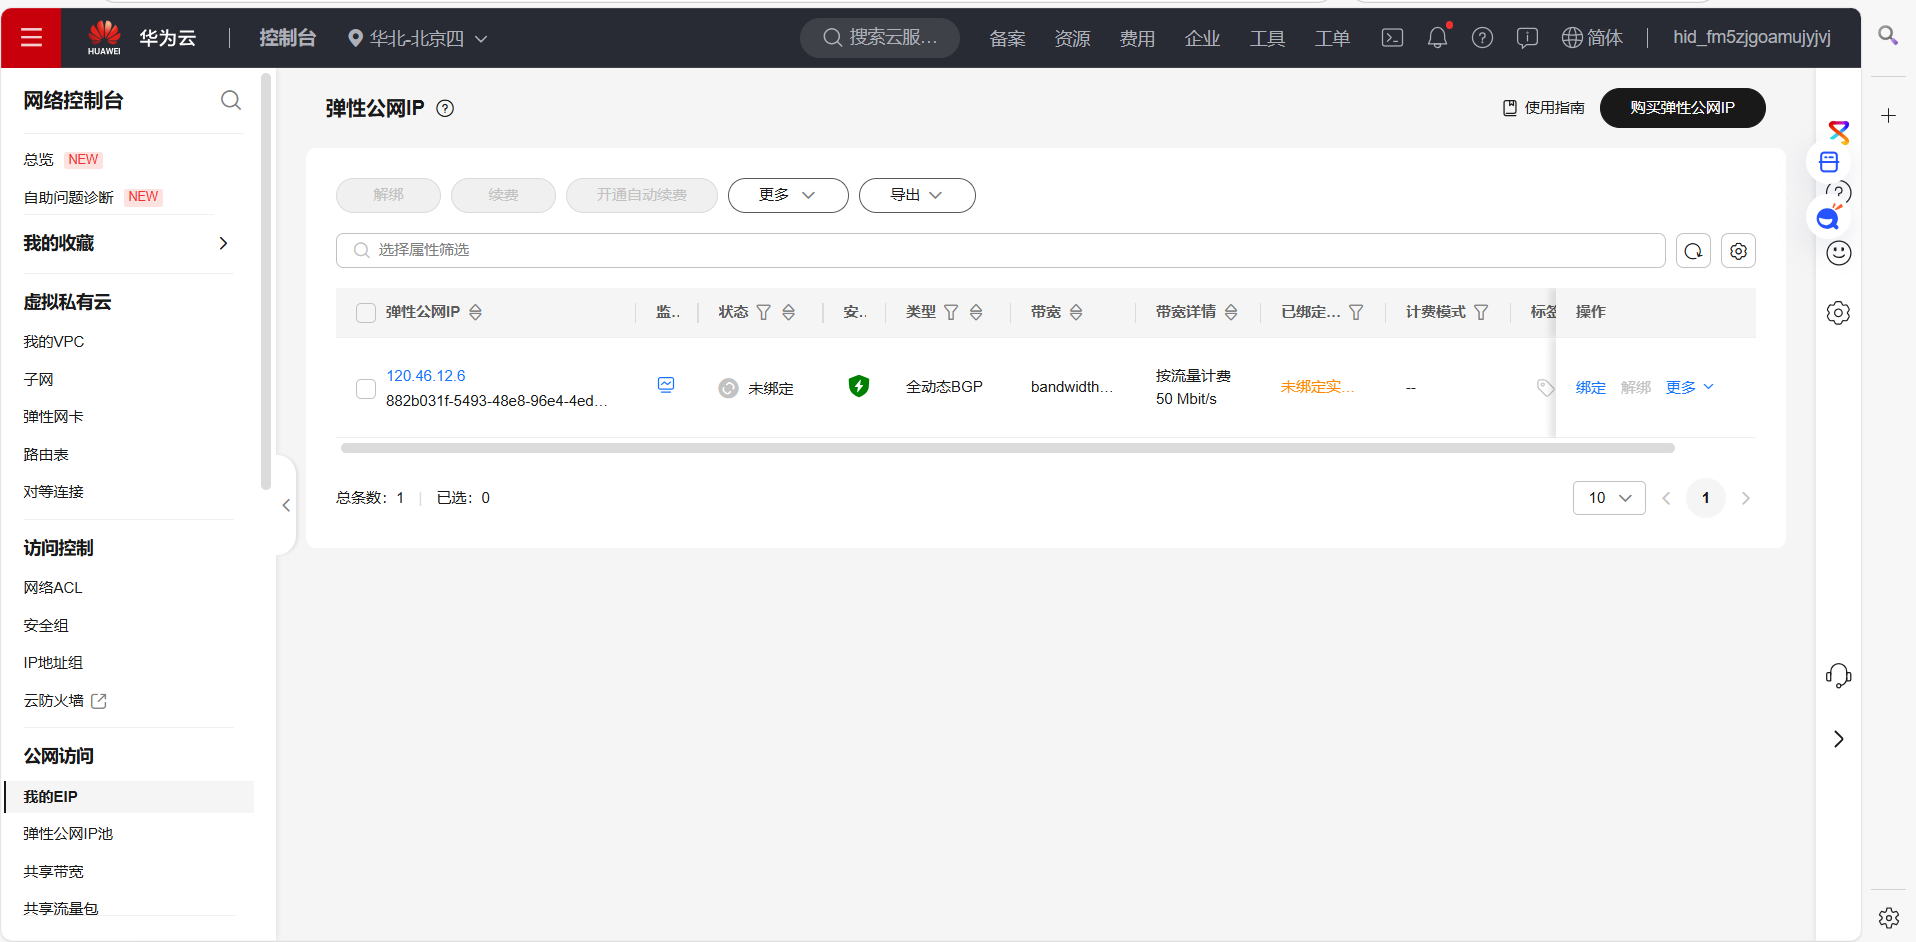Open 自助问题诊断 in the sidebar
Screen dimensions: 1916x942
(x=69, y=198)
